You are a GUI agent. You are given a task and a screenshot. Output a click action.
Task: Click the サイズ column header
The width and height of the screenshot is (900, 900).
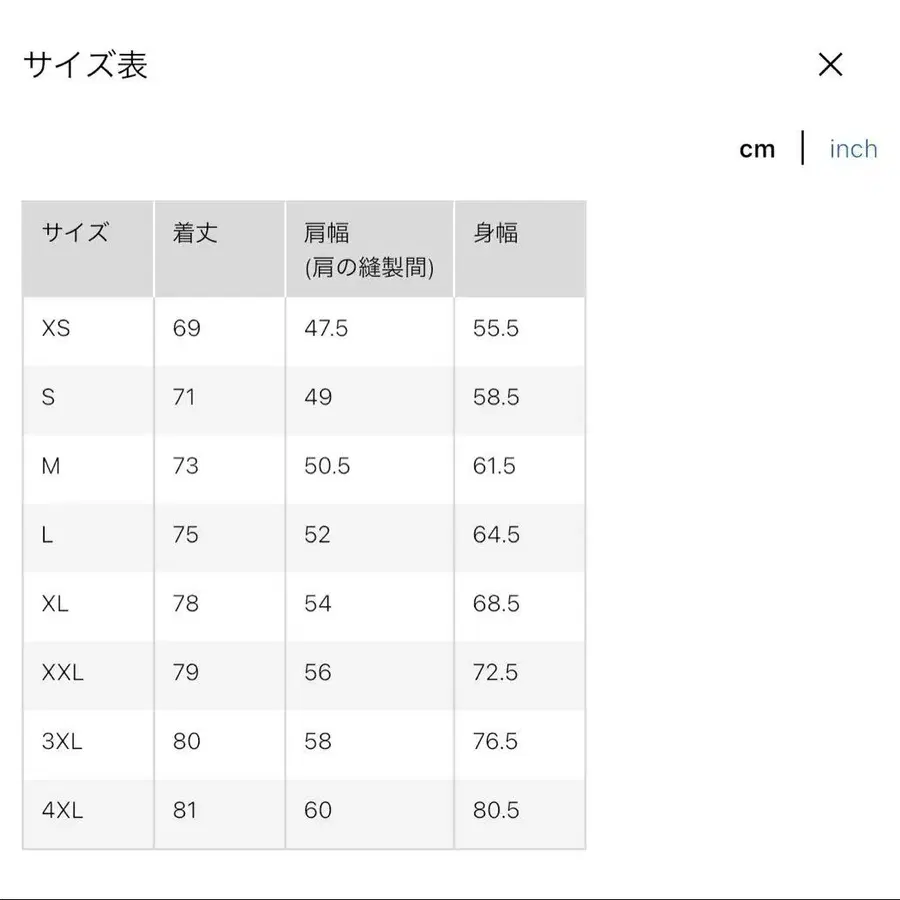(x=75, y=233)
